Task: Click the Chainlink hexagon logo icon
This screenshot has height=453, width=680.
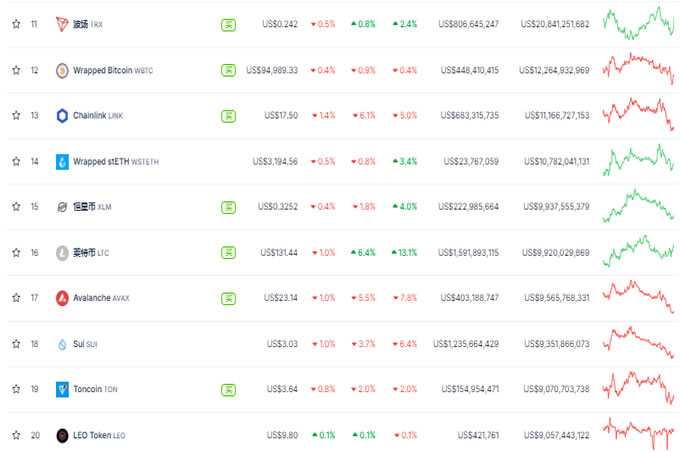Action: 62,115
